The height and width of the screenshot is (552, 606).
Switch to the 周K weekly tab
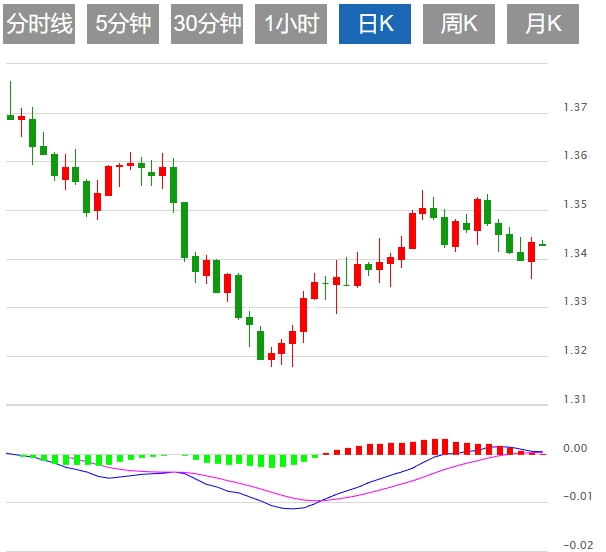coord(458,24)
